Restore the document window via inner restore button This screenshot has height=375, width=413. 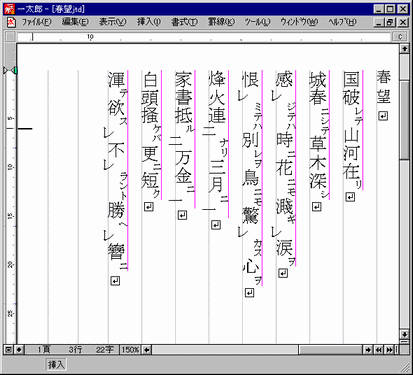click(390, 23)
